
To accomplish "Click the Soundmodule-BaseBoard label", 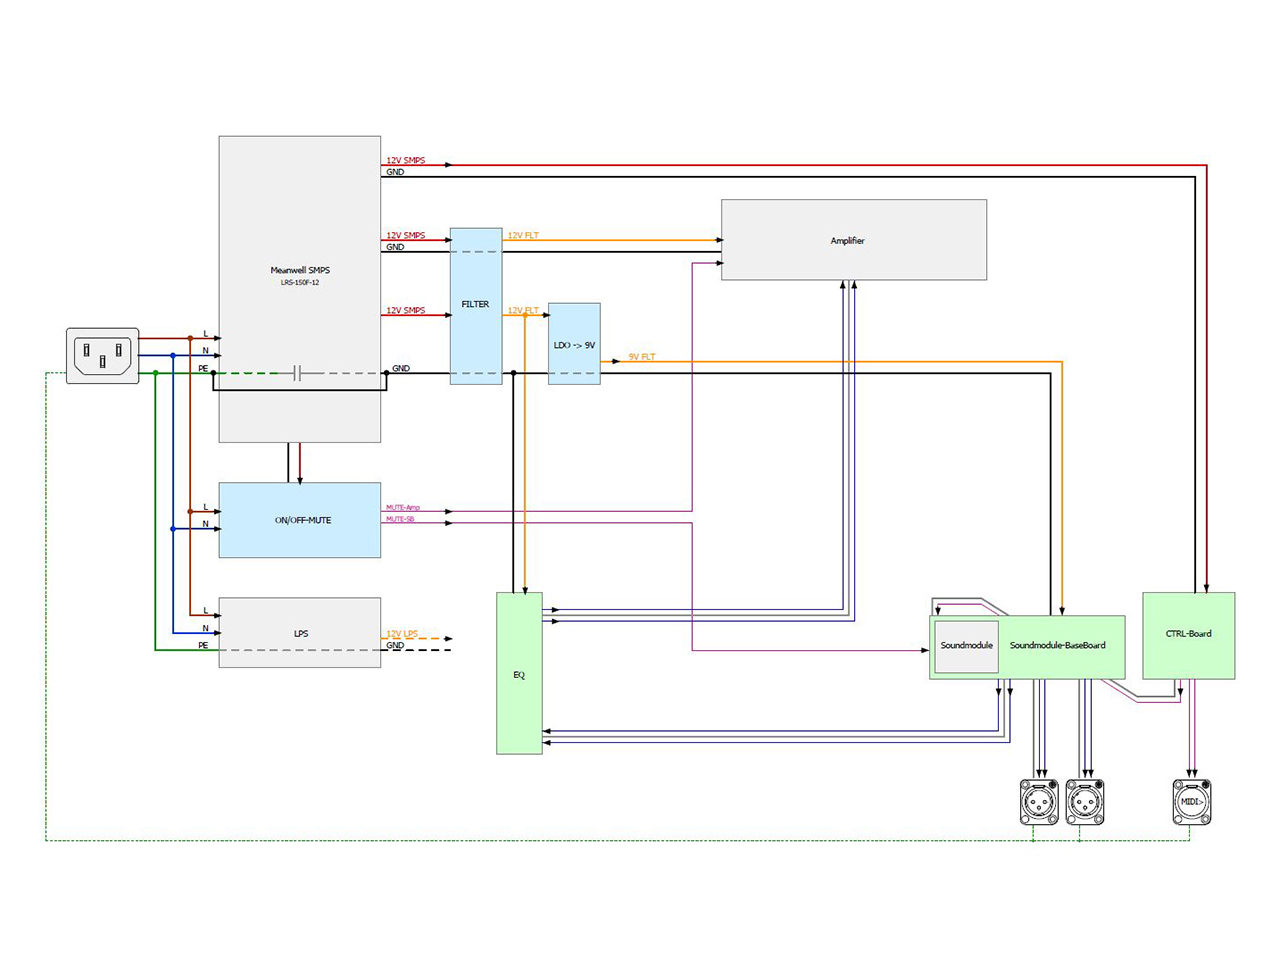I will pos(1057,646).
